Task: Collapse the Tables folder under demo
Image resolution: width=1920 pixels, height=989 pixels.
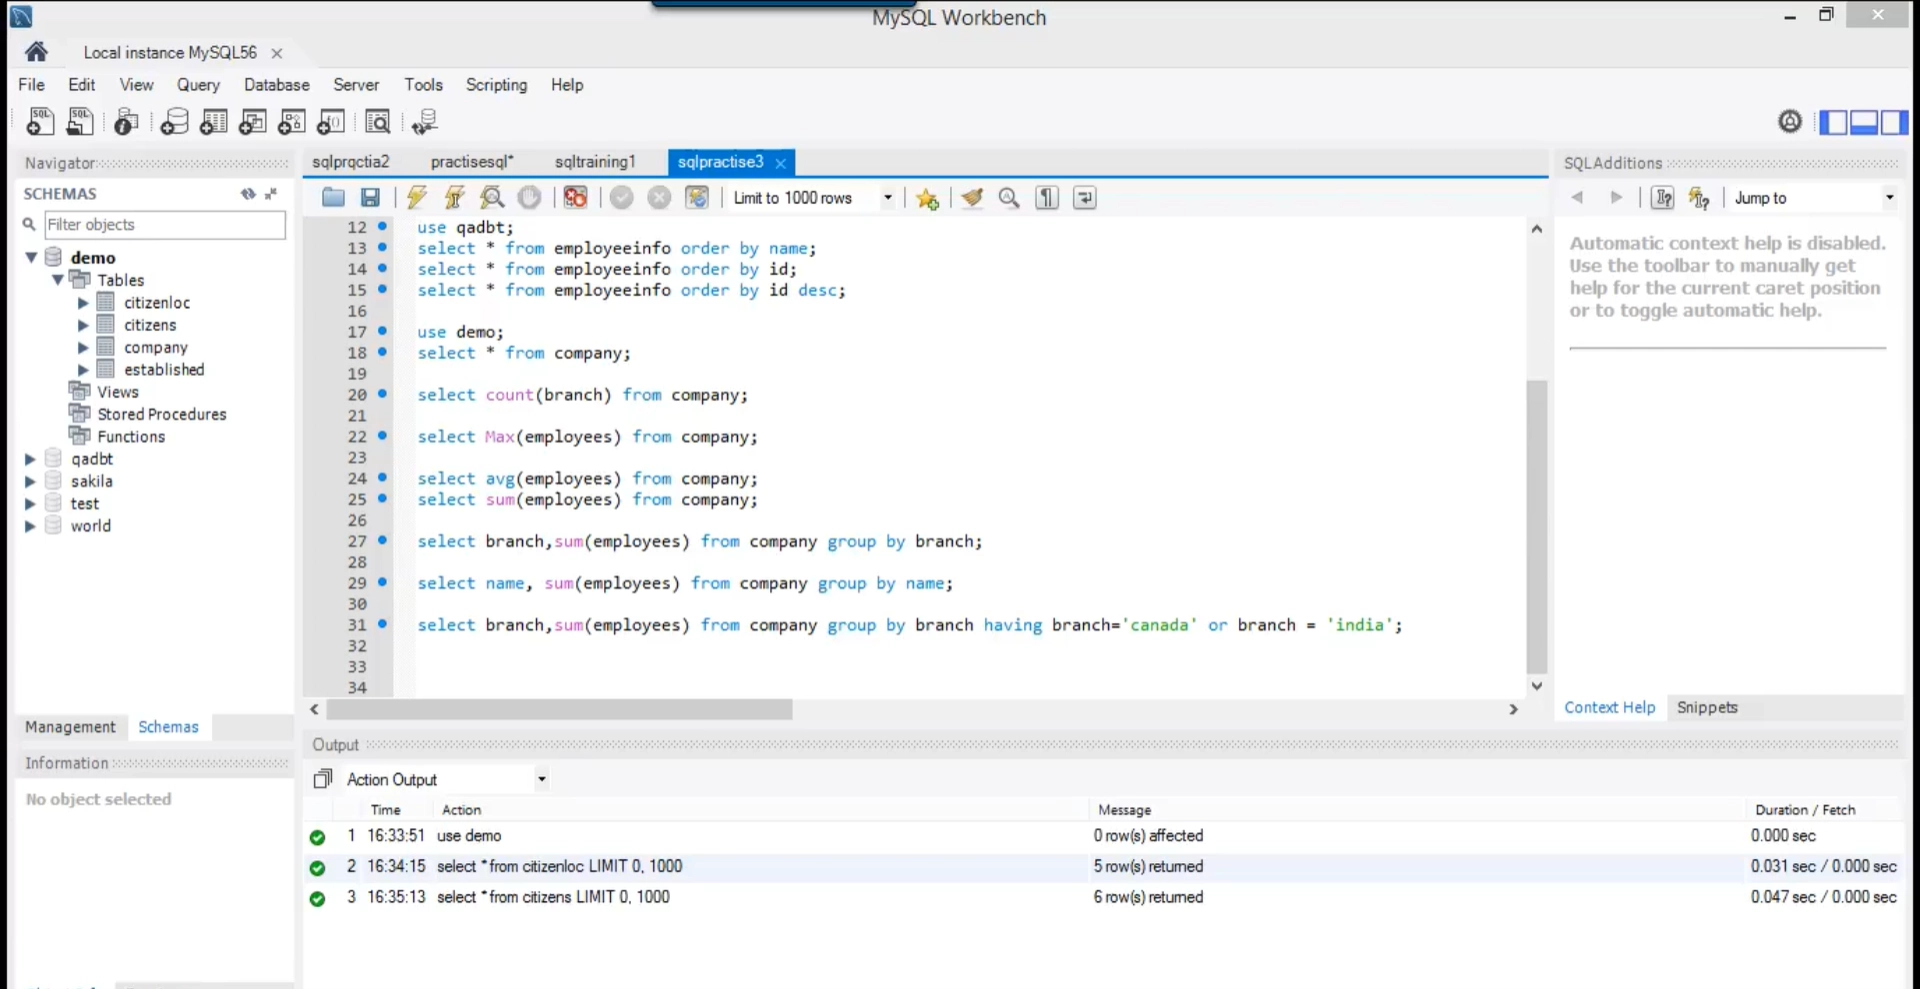Action: coord(57,280)
